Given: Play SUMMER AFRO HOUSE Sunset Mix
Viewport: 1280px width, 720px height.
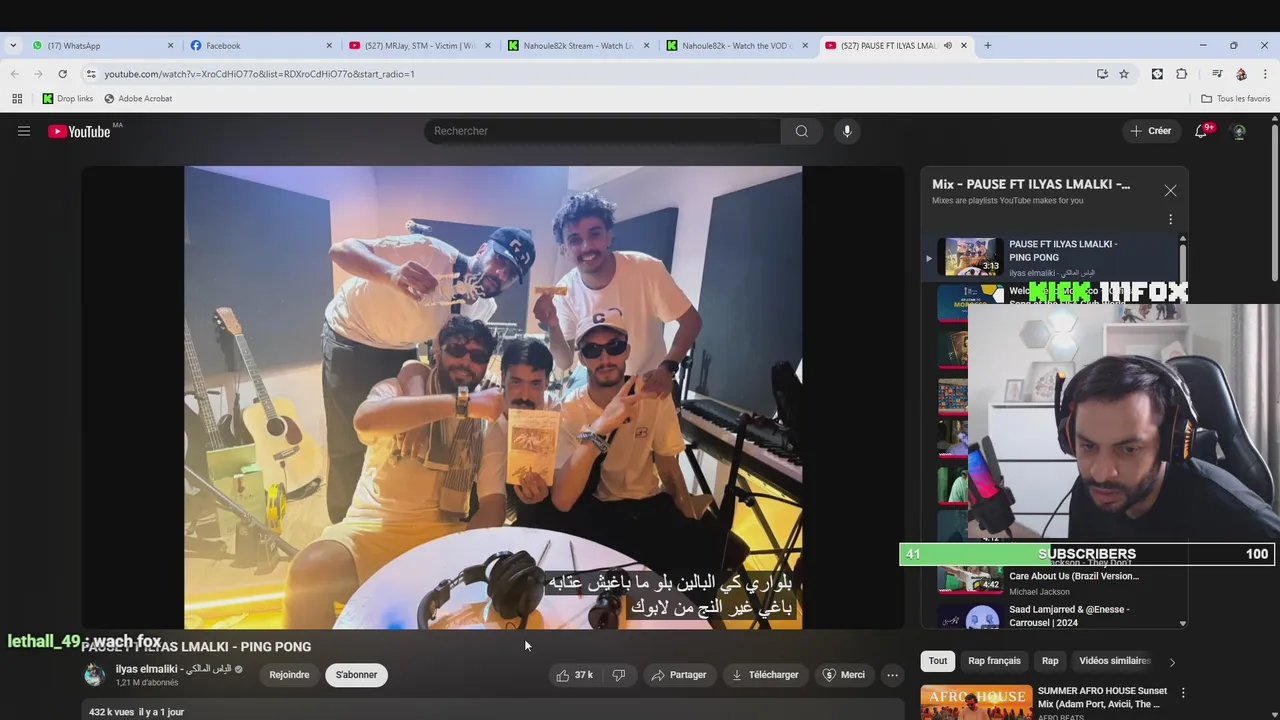Looking at the screenshot, I should tap(1102, 697).
